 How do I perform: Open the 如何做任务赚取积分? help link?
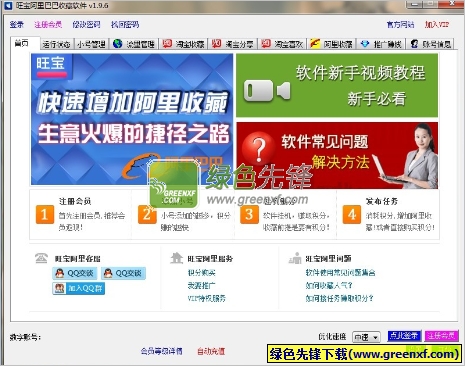340,298
